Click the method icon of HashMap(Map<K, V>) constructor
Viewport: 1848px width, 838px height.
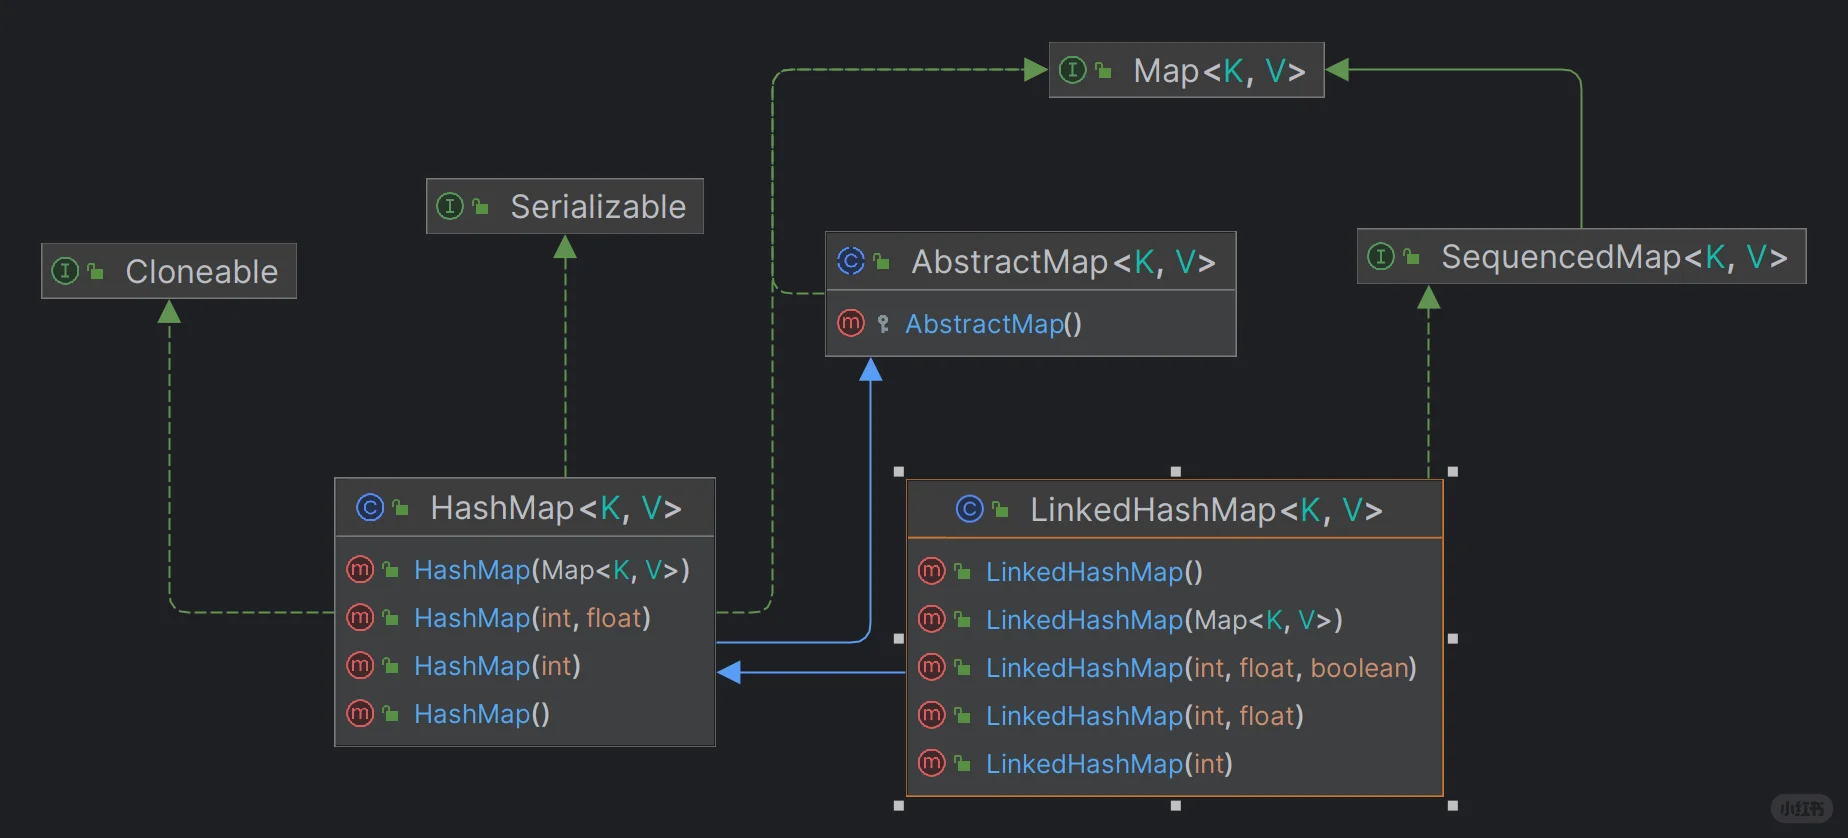360,570
